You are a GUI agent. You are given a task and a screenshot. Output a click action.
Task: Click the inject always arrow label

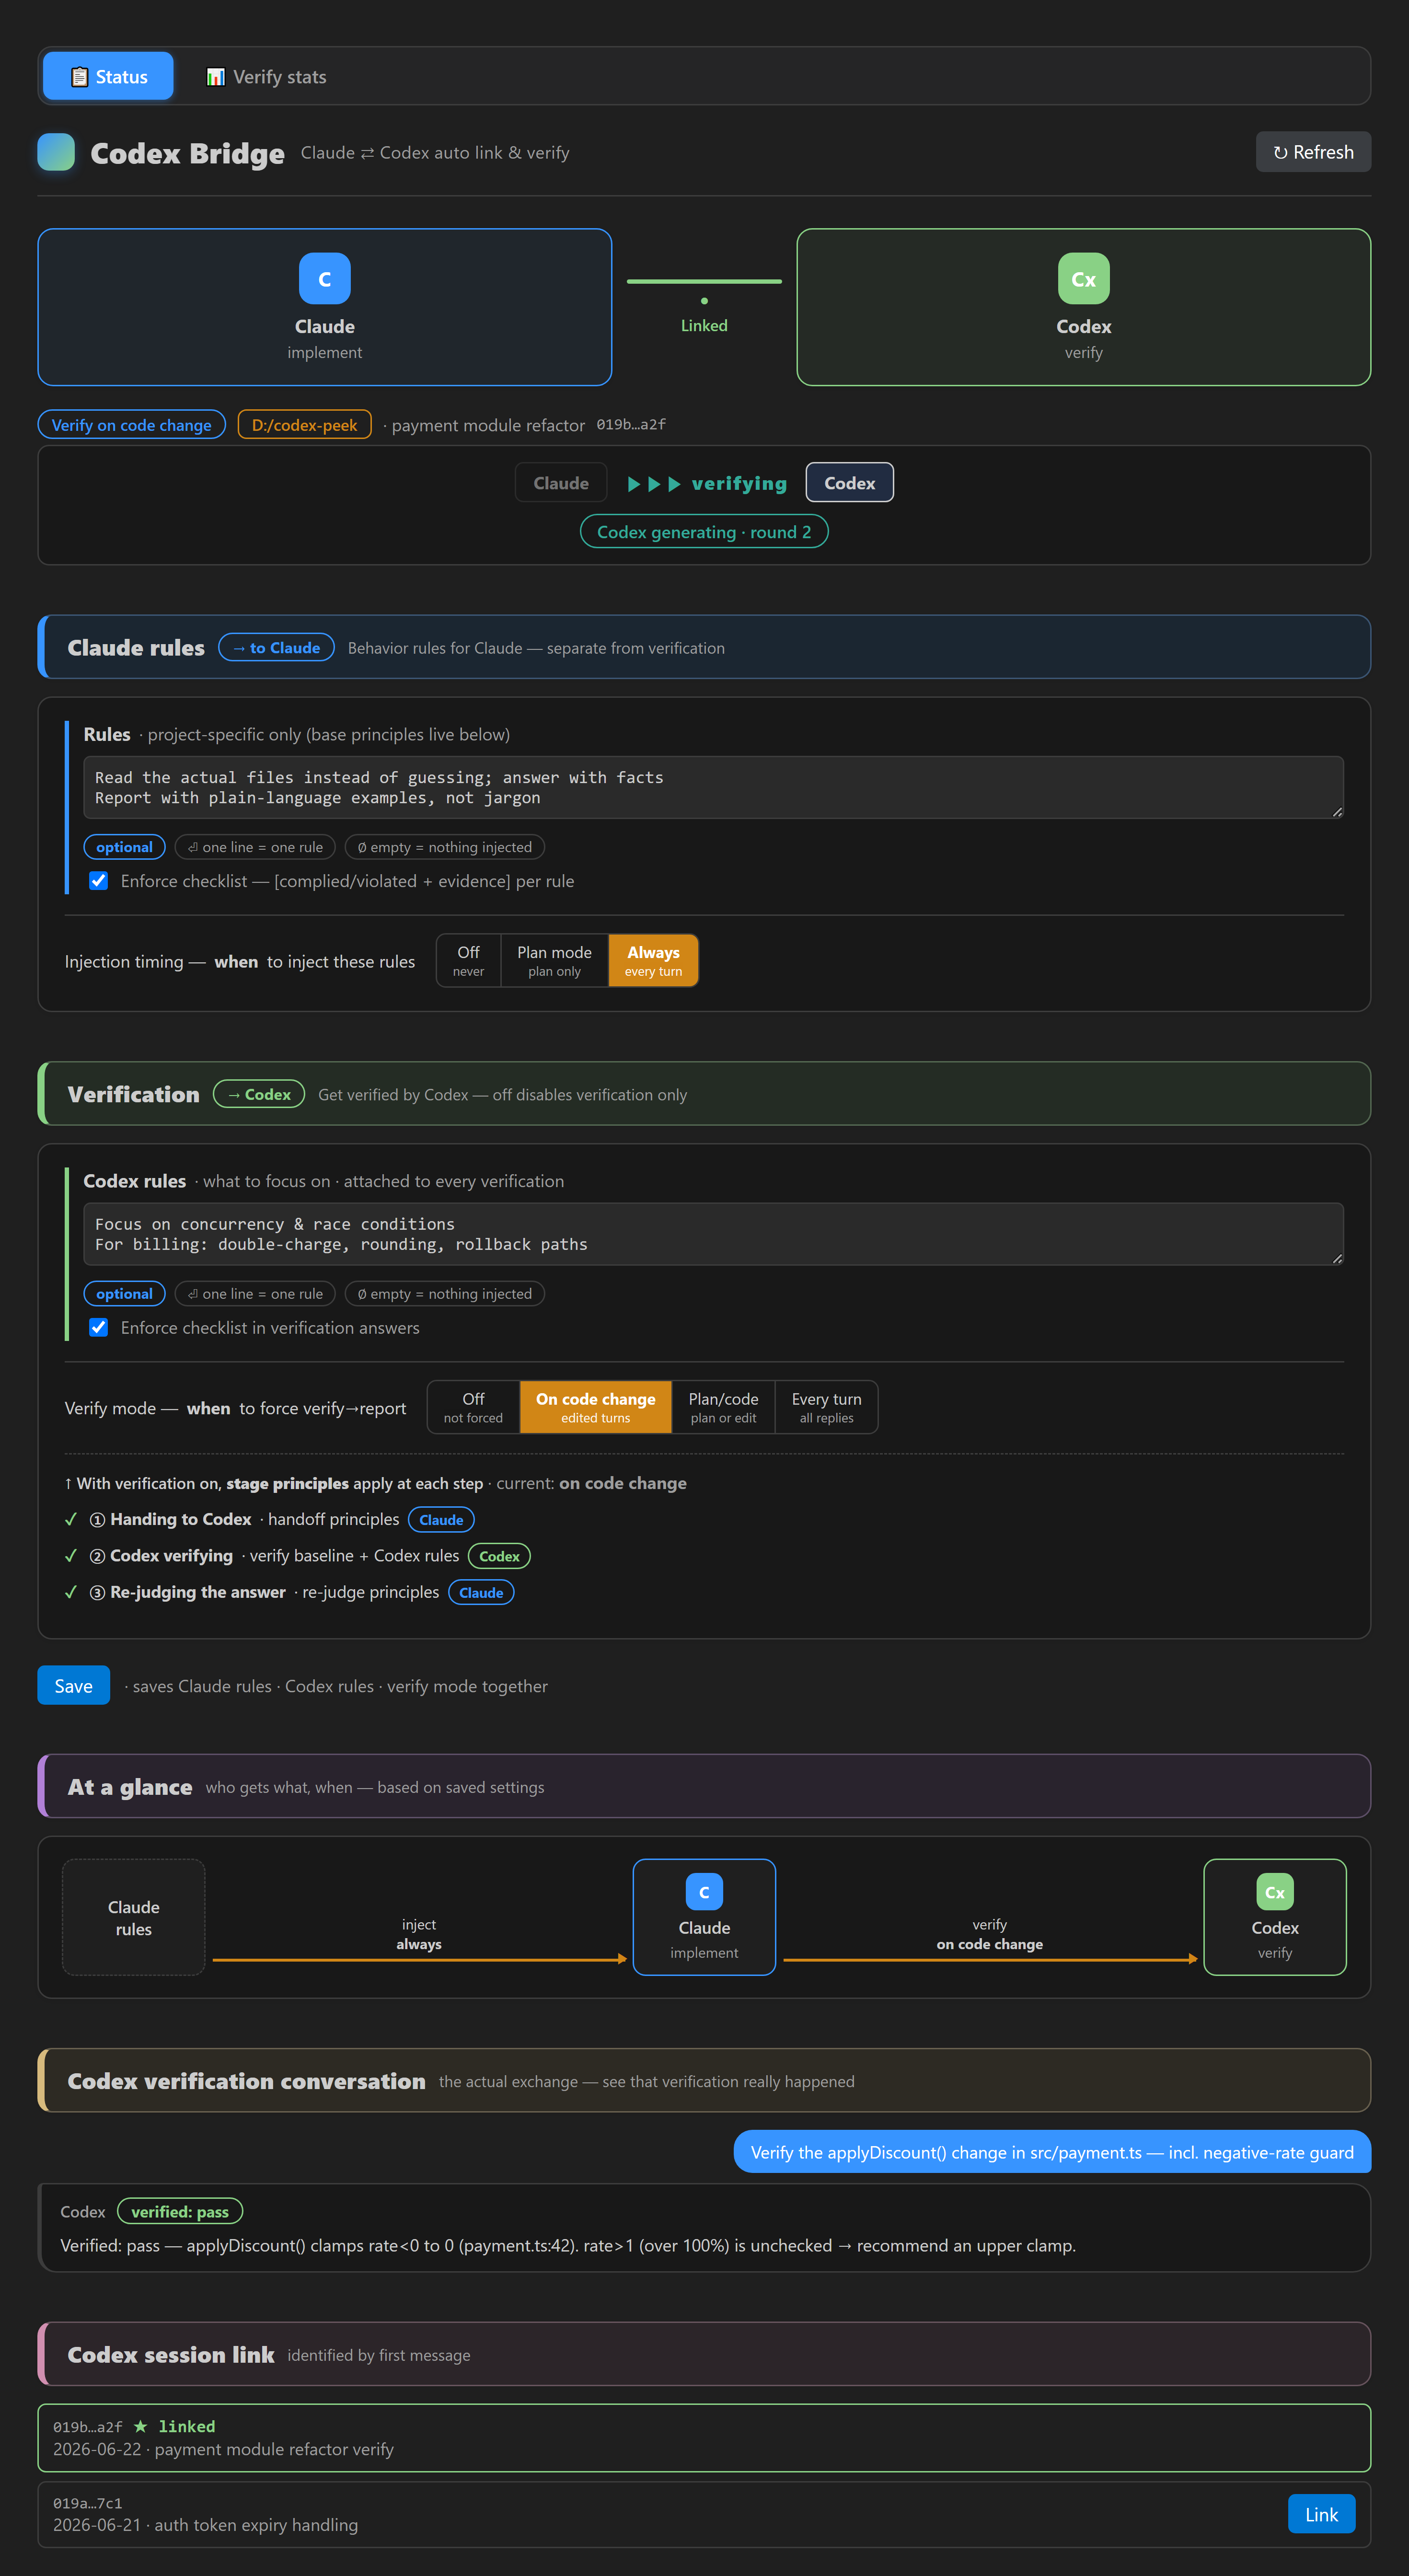(419, 1935)
